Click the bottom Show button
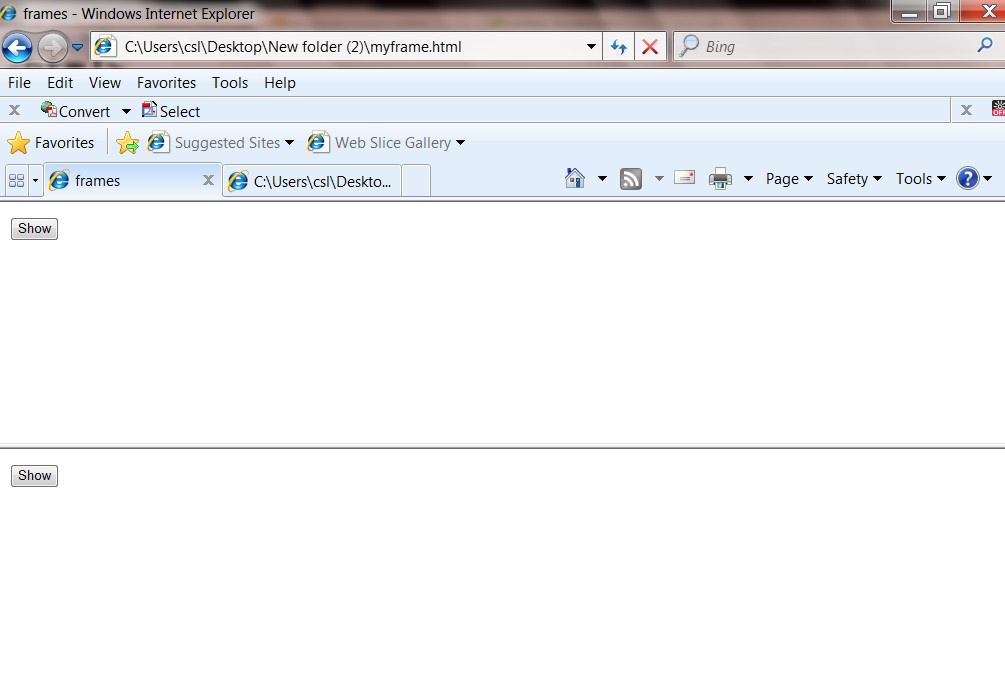 [x=33, y=475]
